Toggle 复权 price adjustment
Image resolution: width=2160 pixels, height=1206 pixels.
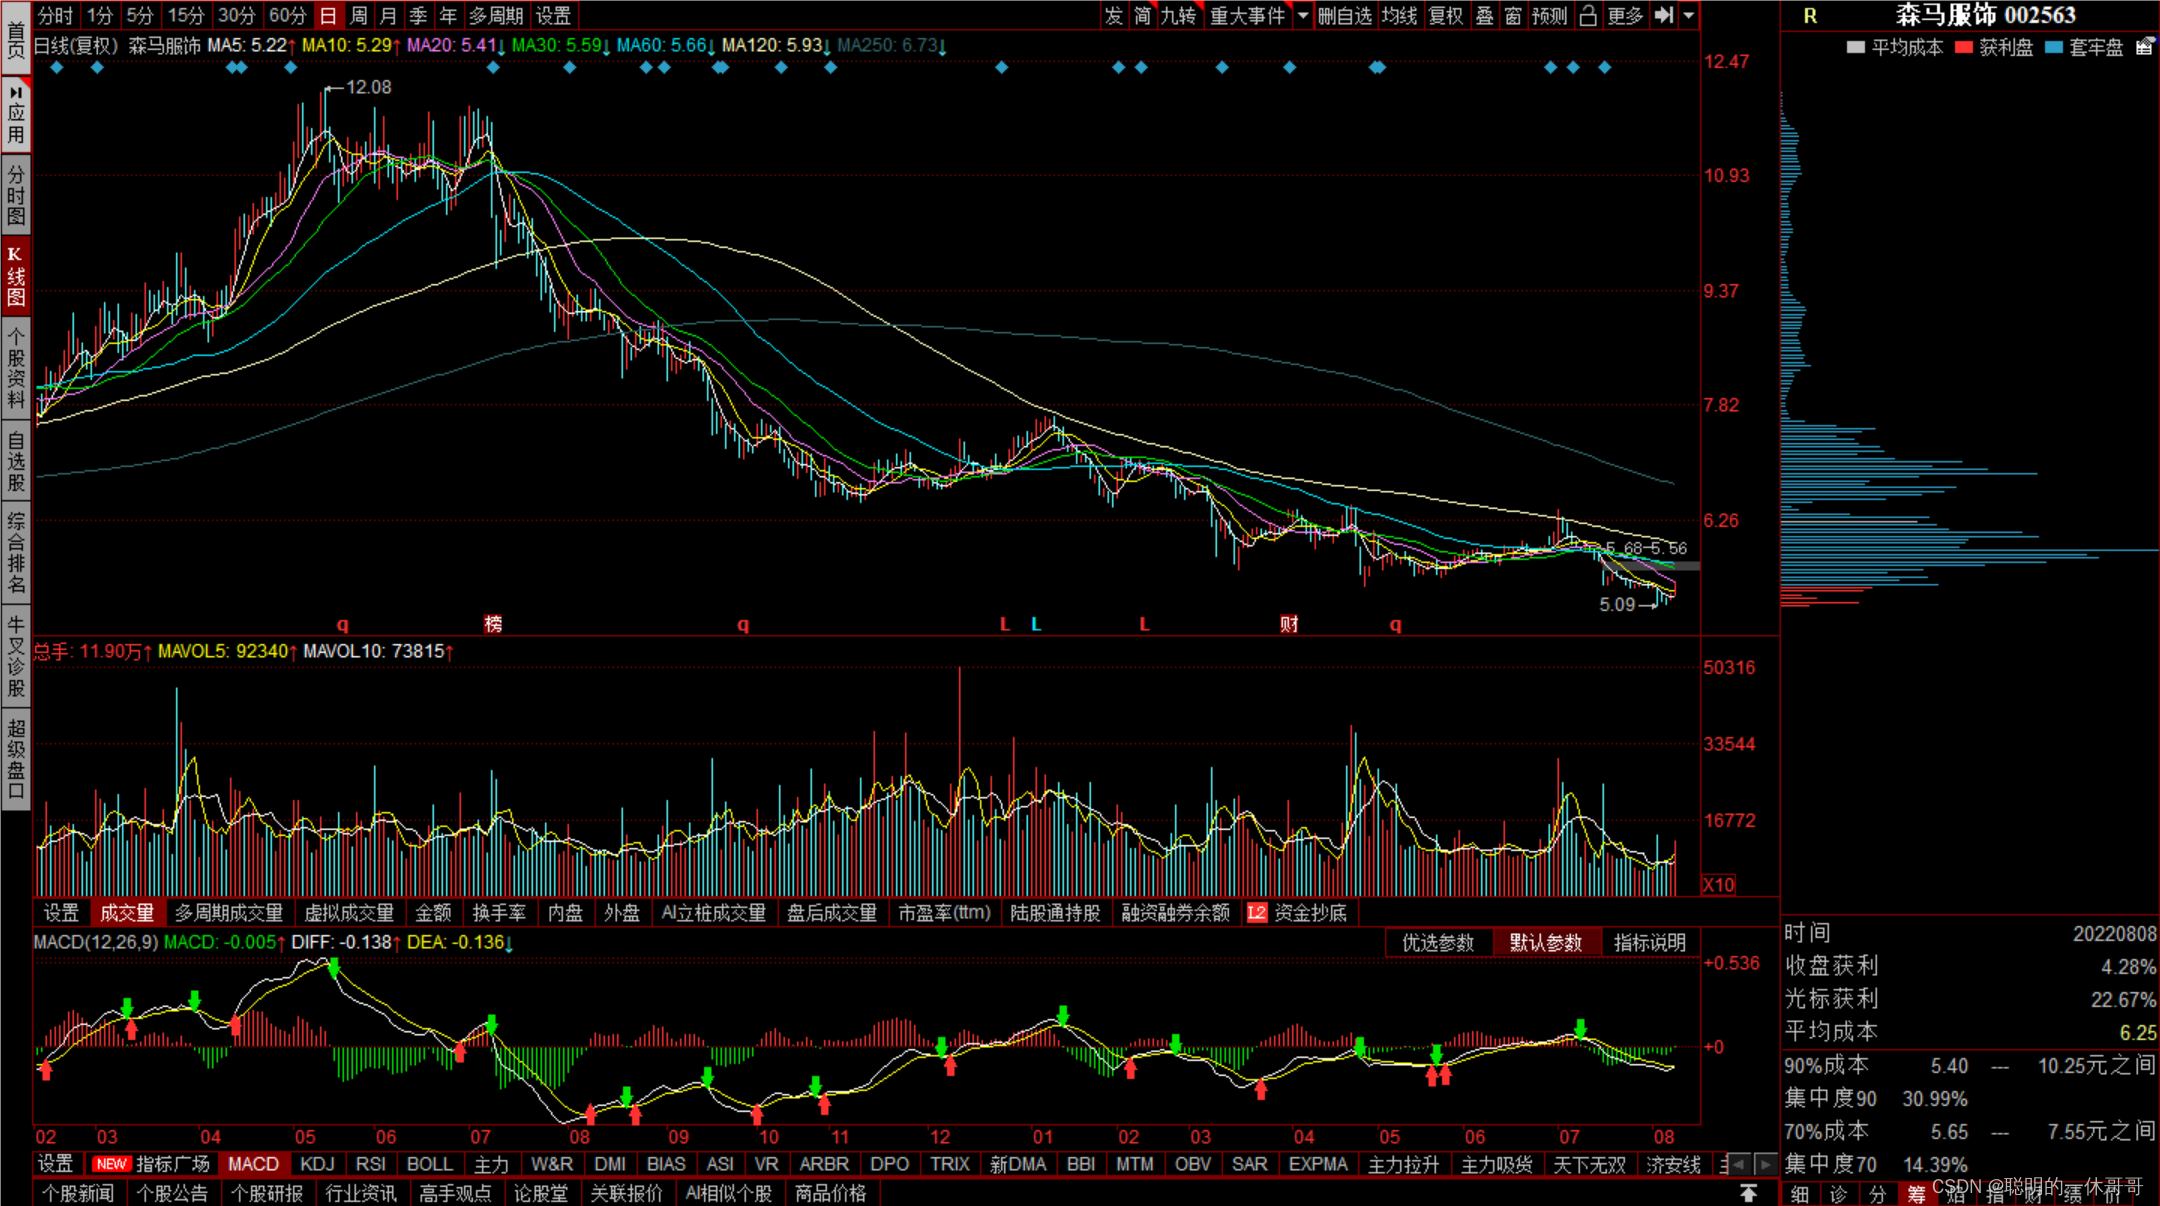click(1445, 15)
